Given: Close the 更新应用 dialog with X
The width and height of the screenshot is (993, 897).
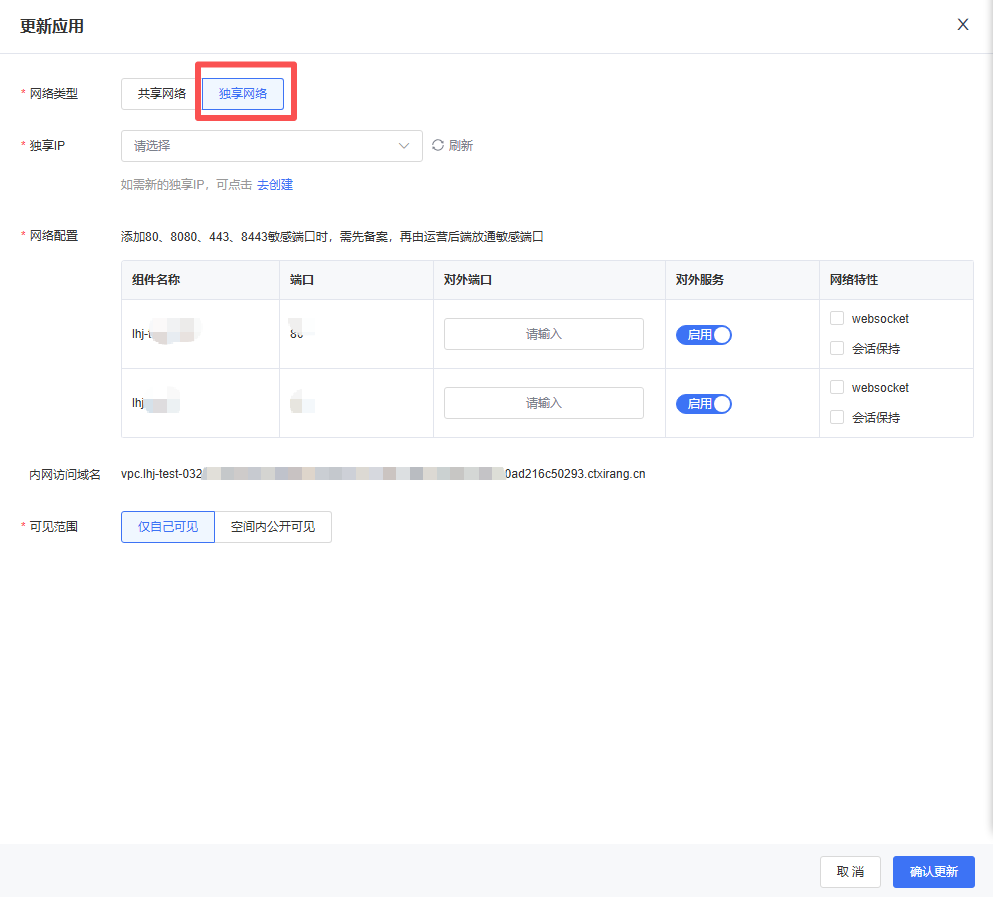Looking at the screenshot, I should pyautogui.click(x=963, y=25).
